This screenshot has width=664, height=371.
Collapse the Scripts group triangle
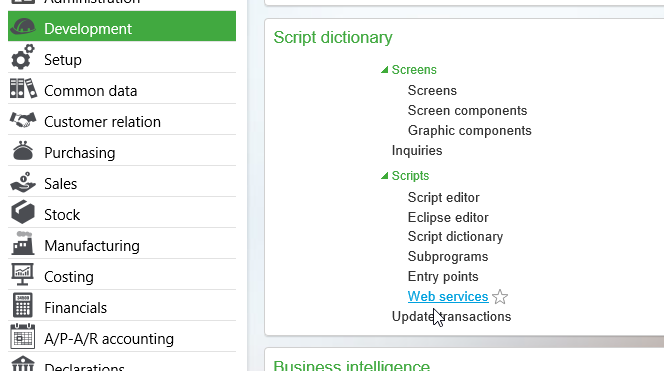tap(385, 176)
